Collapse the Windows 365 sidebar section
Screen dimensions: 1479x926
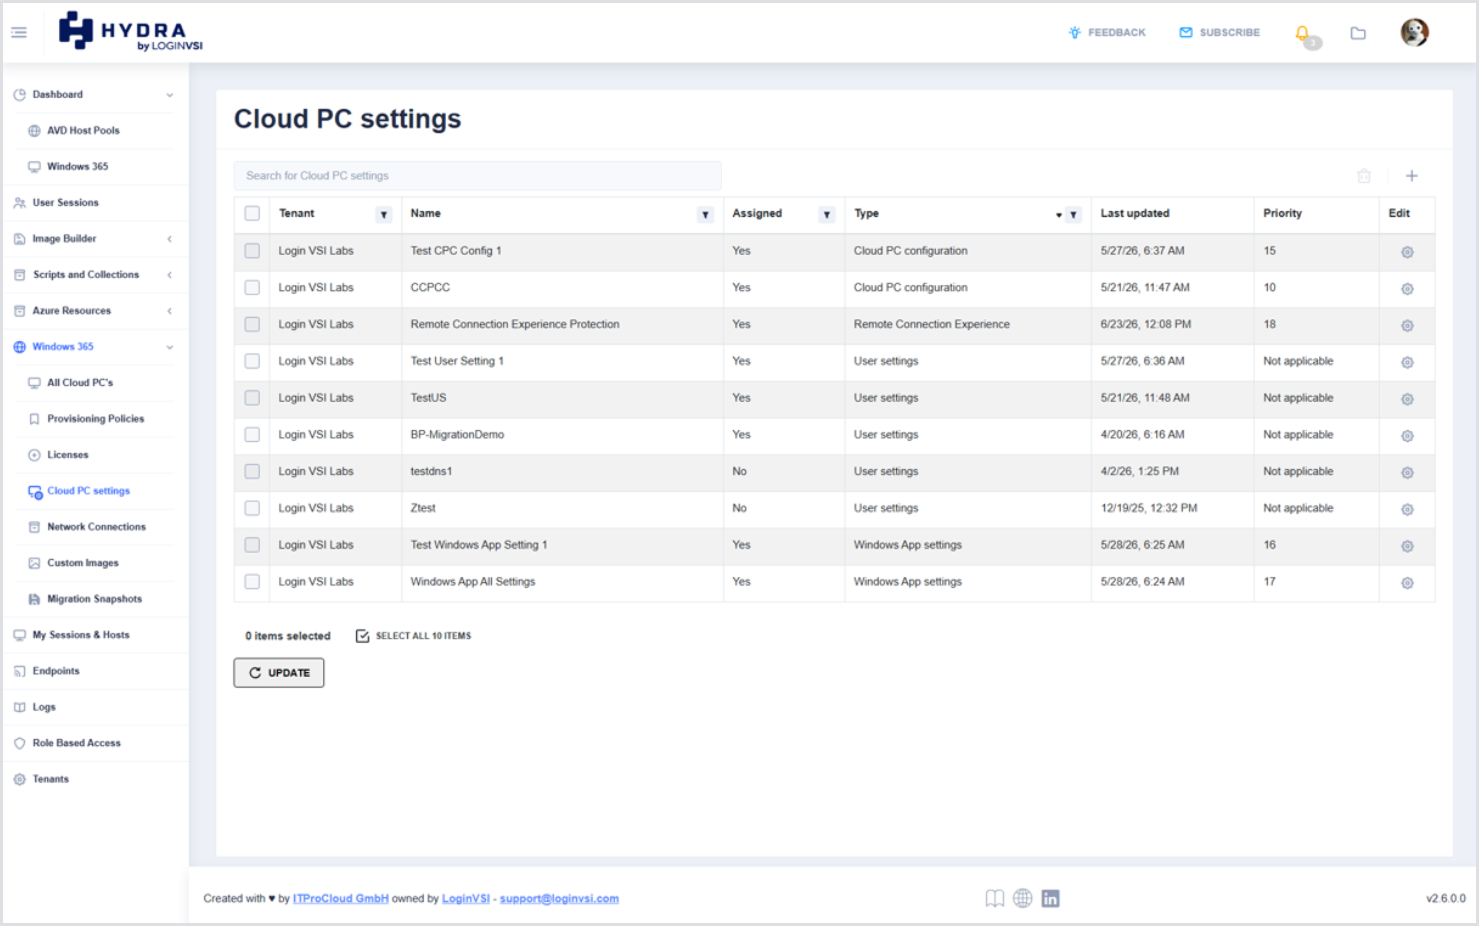pos(170,347)
